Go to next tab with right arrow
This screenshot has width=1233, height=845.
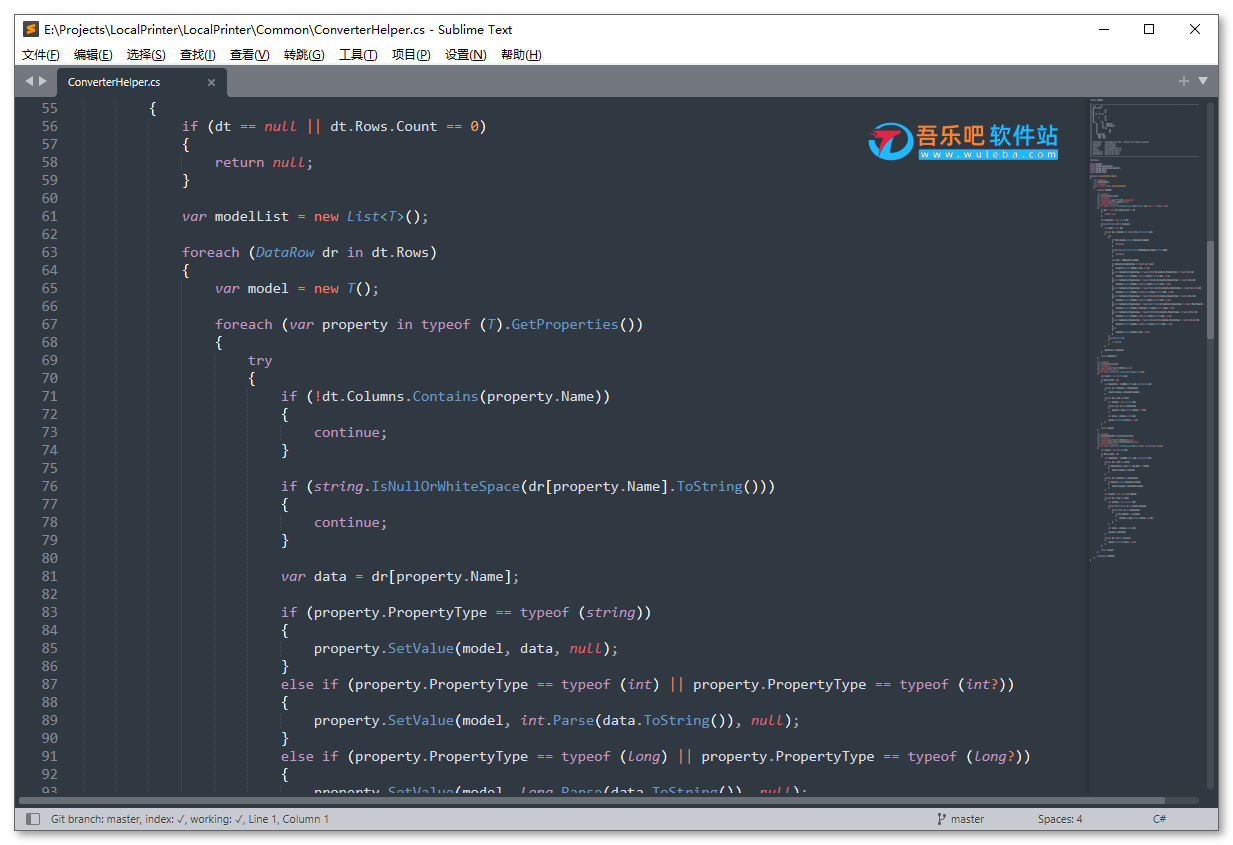point(43,81)
